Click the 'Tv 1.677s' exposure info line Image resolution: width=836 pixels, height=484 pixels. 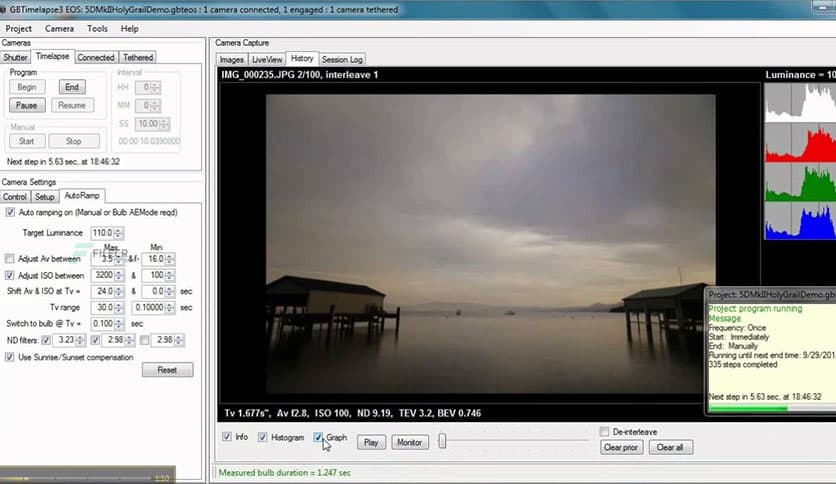click(x=352, y=413)
